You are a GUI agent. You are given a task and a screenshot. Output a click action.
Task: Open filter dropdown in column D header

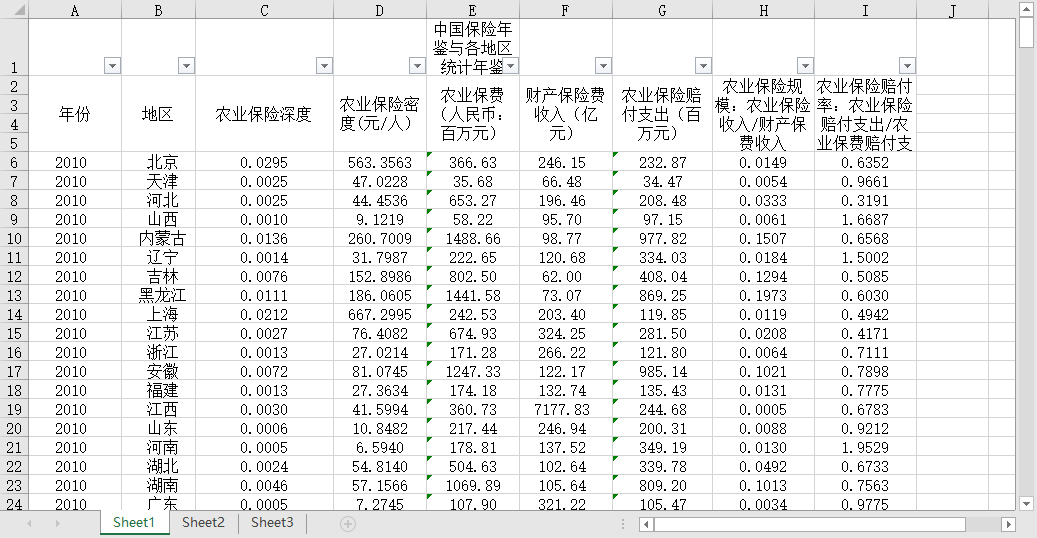click(417, 66)
